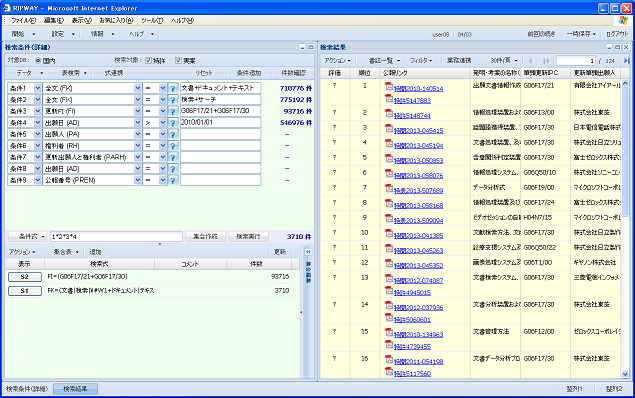Open operator dropdown on 条件4 row
Viewport: 635px width, 398px height.
162,123
